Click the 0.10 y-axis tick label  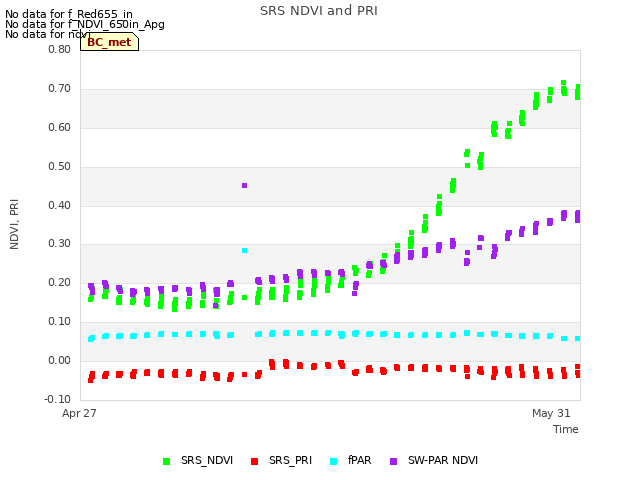point(60,322)
